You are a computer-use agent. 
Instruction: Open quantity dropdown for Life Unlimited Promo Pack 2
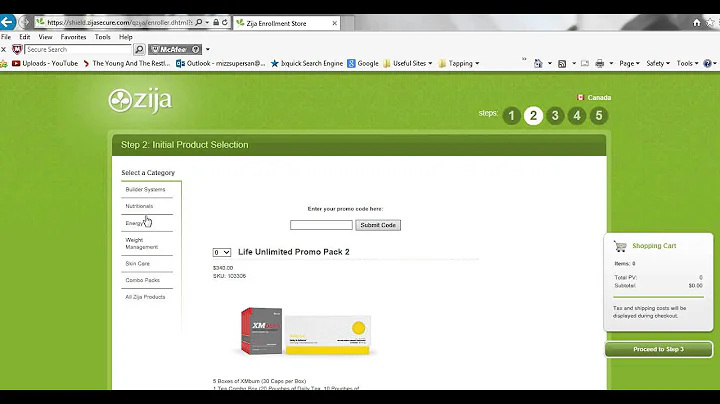click(221, 252)
